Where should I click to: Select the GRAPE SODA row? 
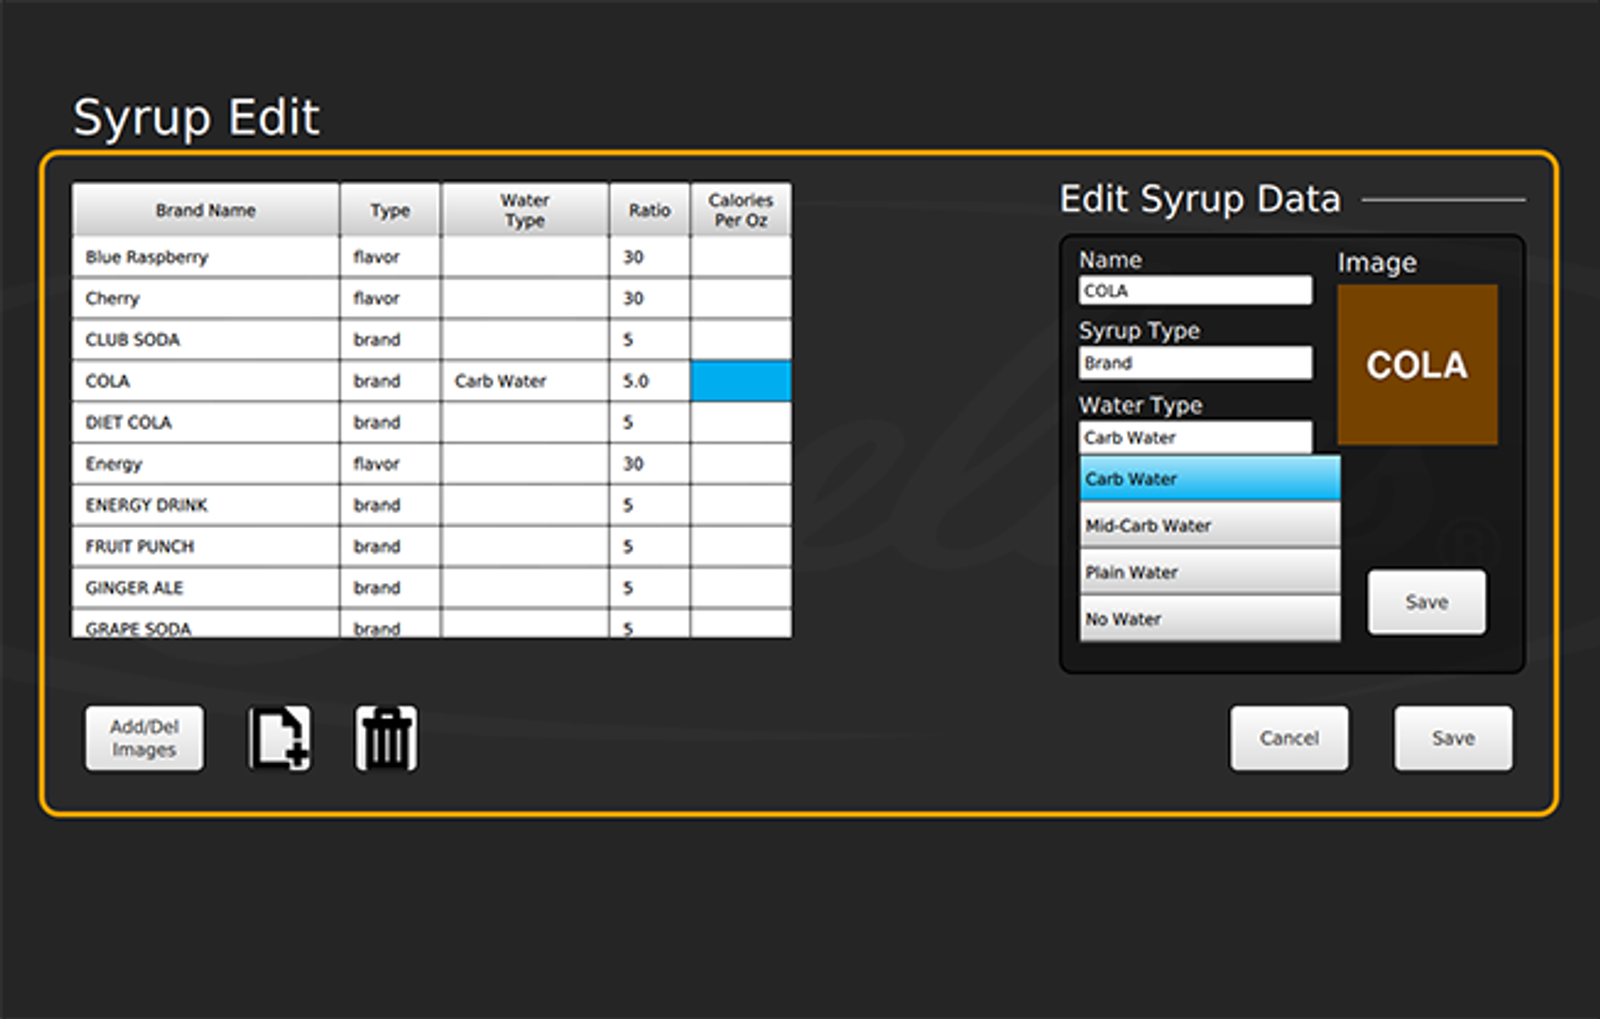click(x=431, y=625)
